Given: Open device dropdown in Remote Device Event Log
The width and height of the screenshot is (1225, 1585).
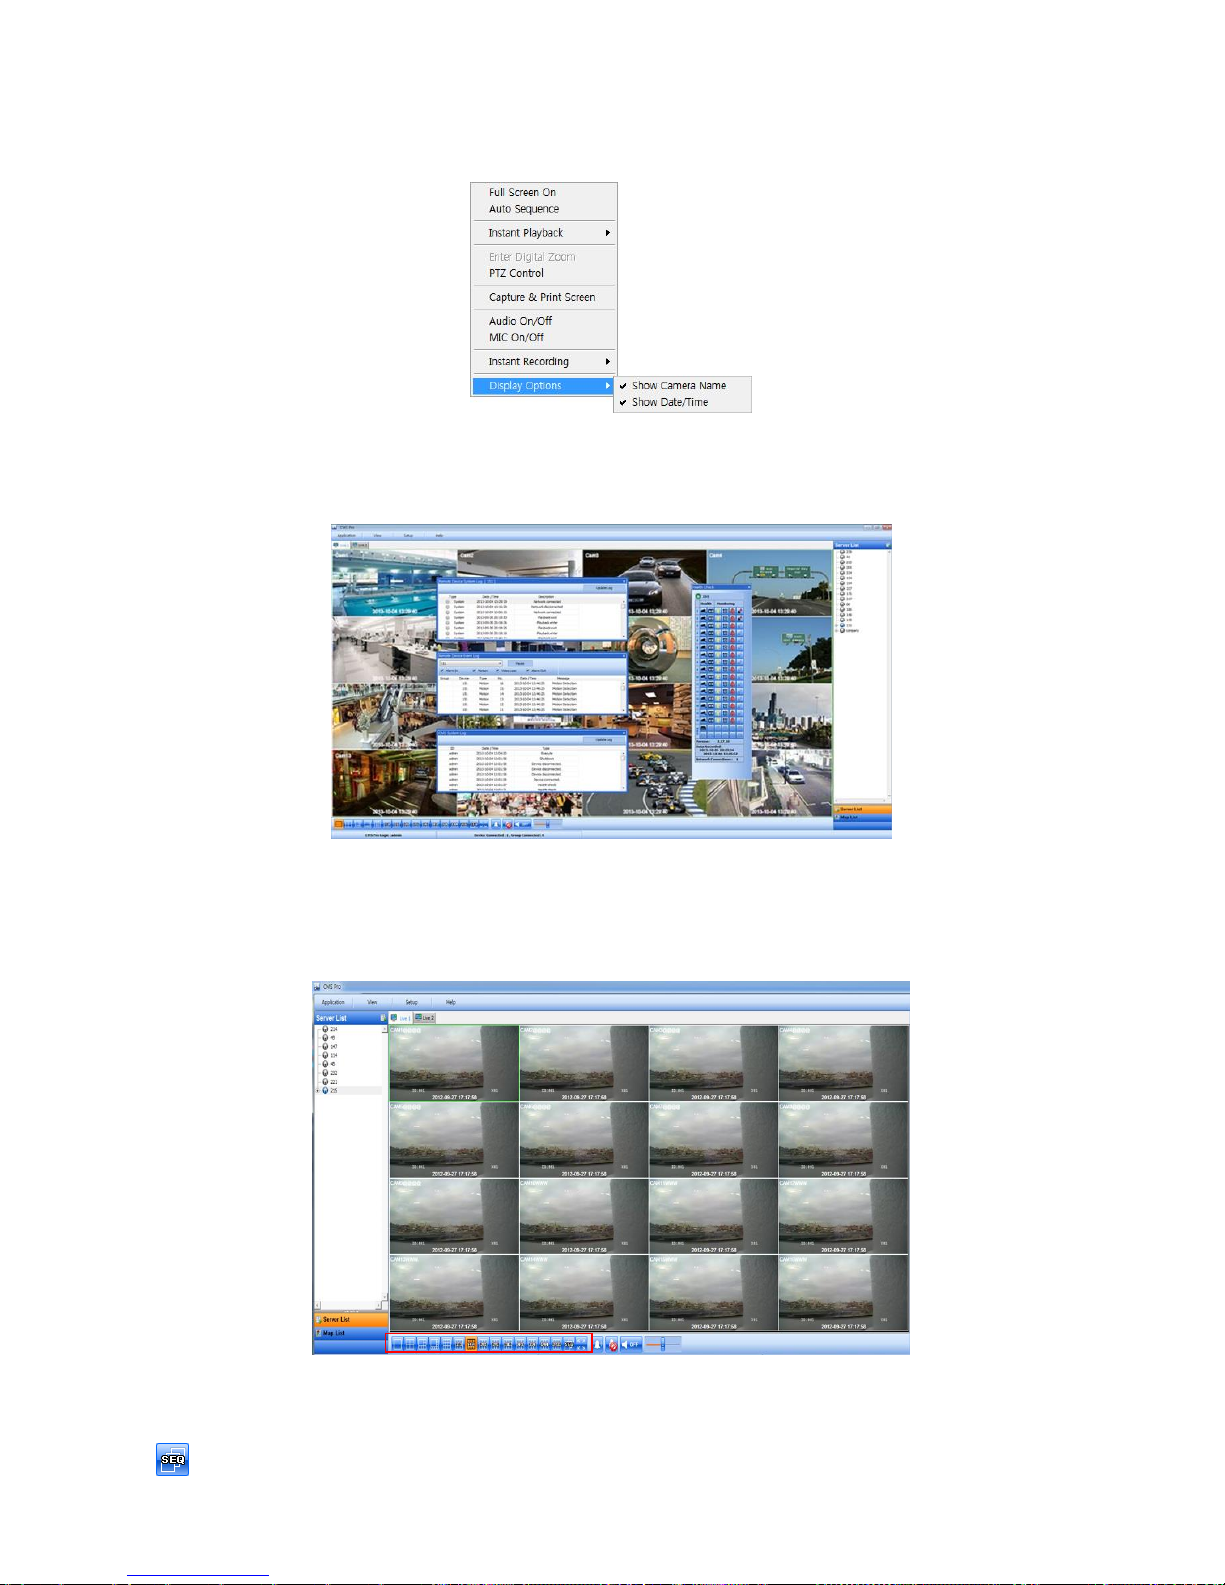Looking at the screenshot, I should pyautogui.click(x=471, y=663).
